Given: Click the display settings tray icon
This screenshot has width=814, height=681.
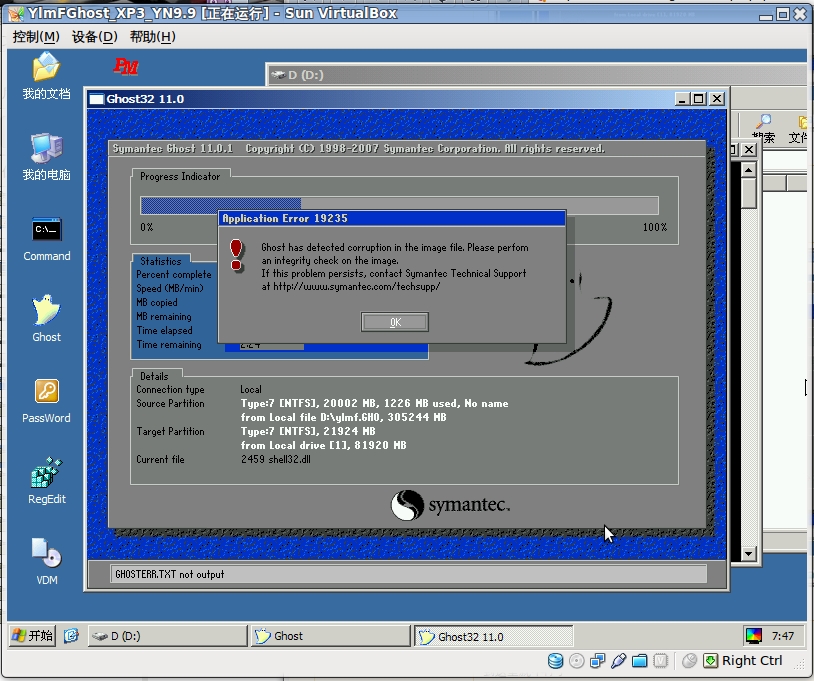Looking at the screenshot, I should (x=753, y=636).
